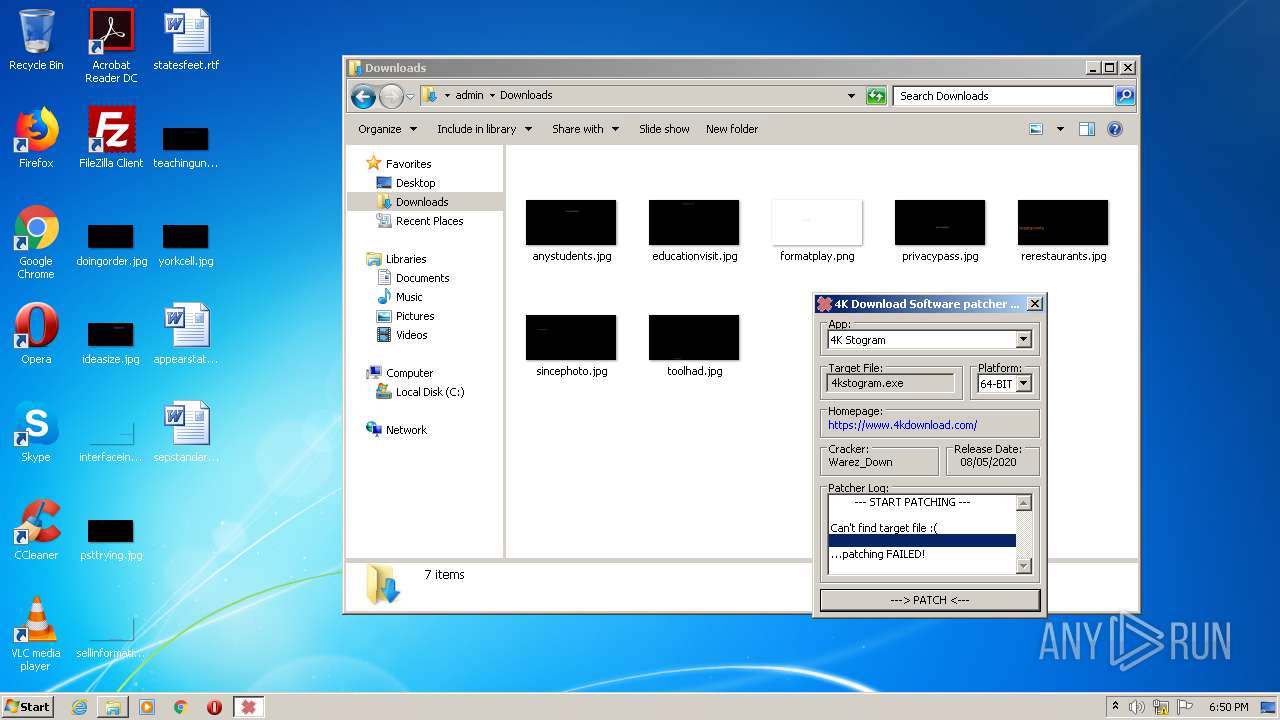Screen dimensions: 1280x720
Task: Open FileZilla Client shortcut
Action: point(111,138)
